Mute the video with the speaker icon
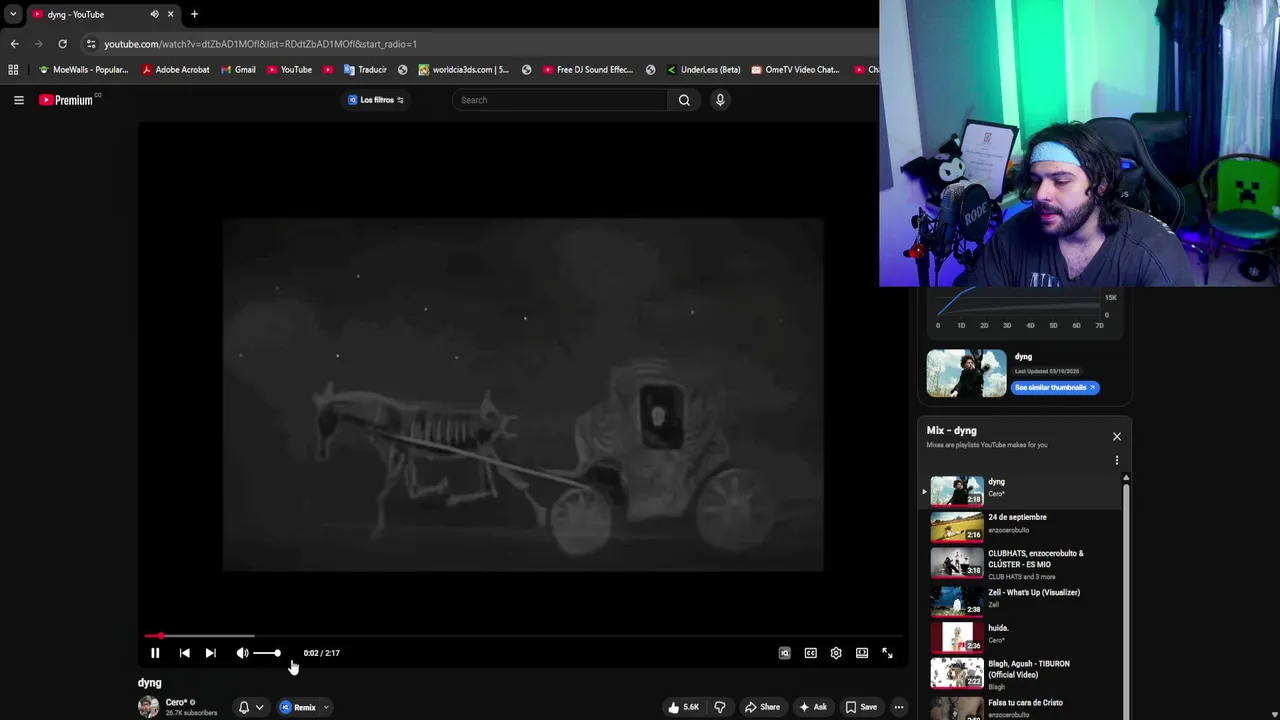 pos(242,653)
